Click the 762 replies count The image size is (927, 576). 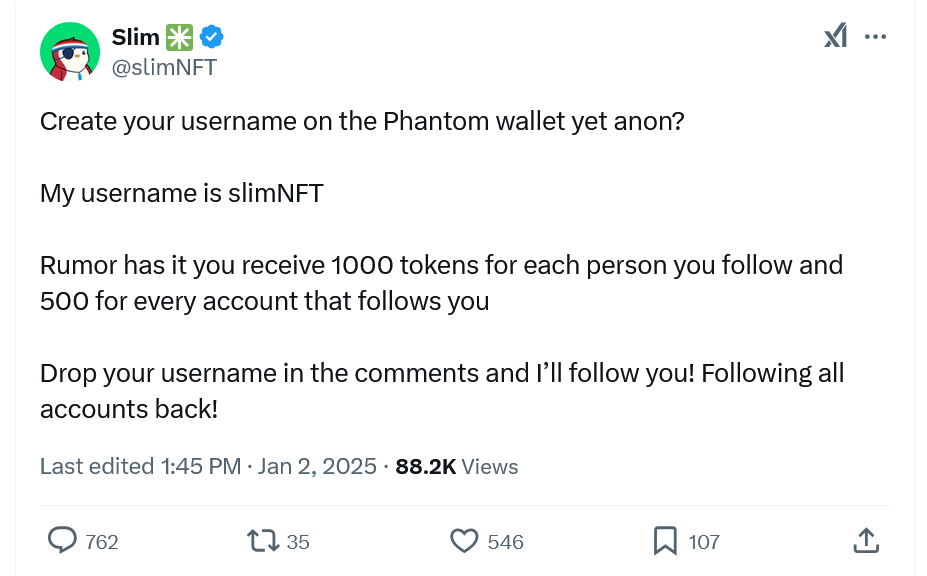tap(102, 542)
